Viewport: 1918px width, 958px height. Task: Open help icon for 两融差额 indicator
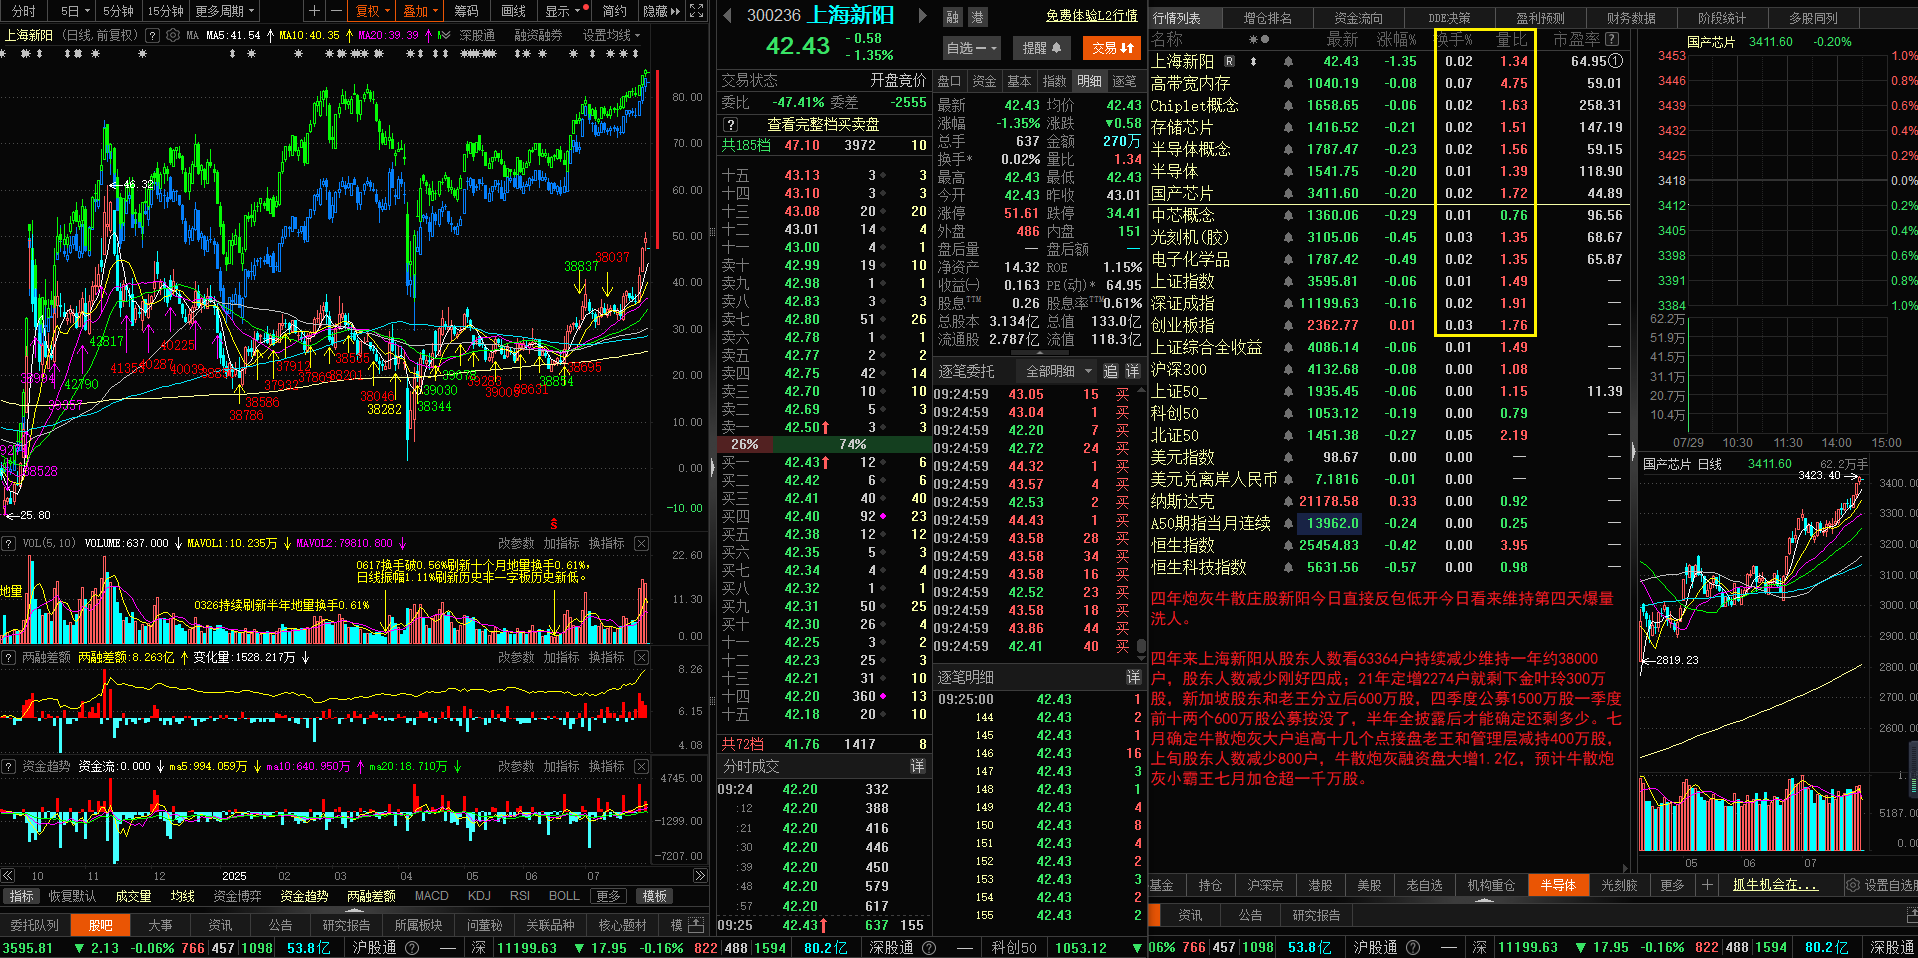coord(9,657)
